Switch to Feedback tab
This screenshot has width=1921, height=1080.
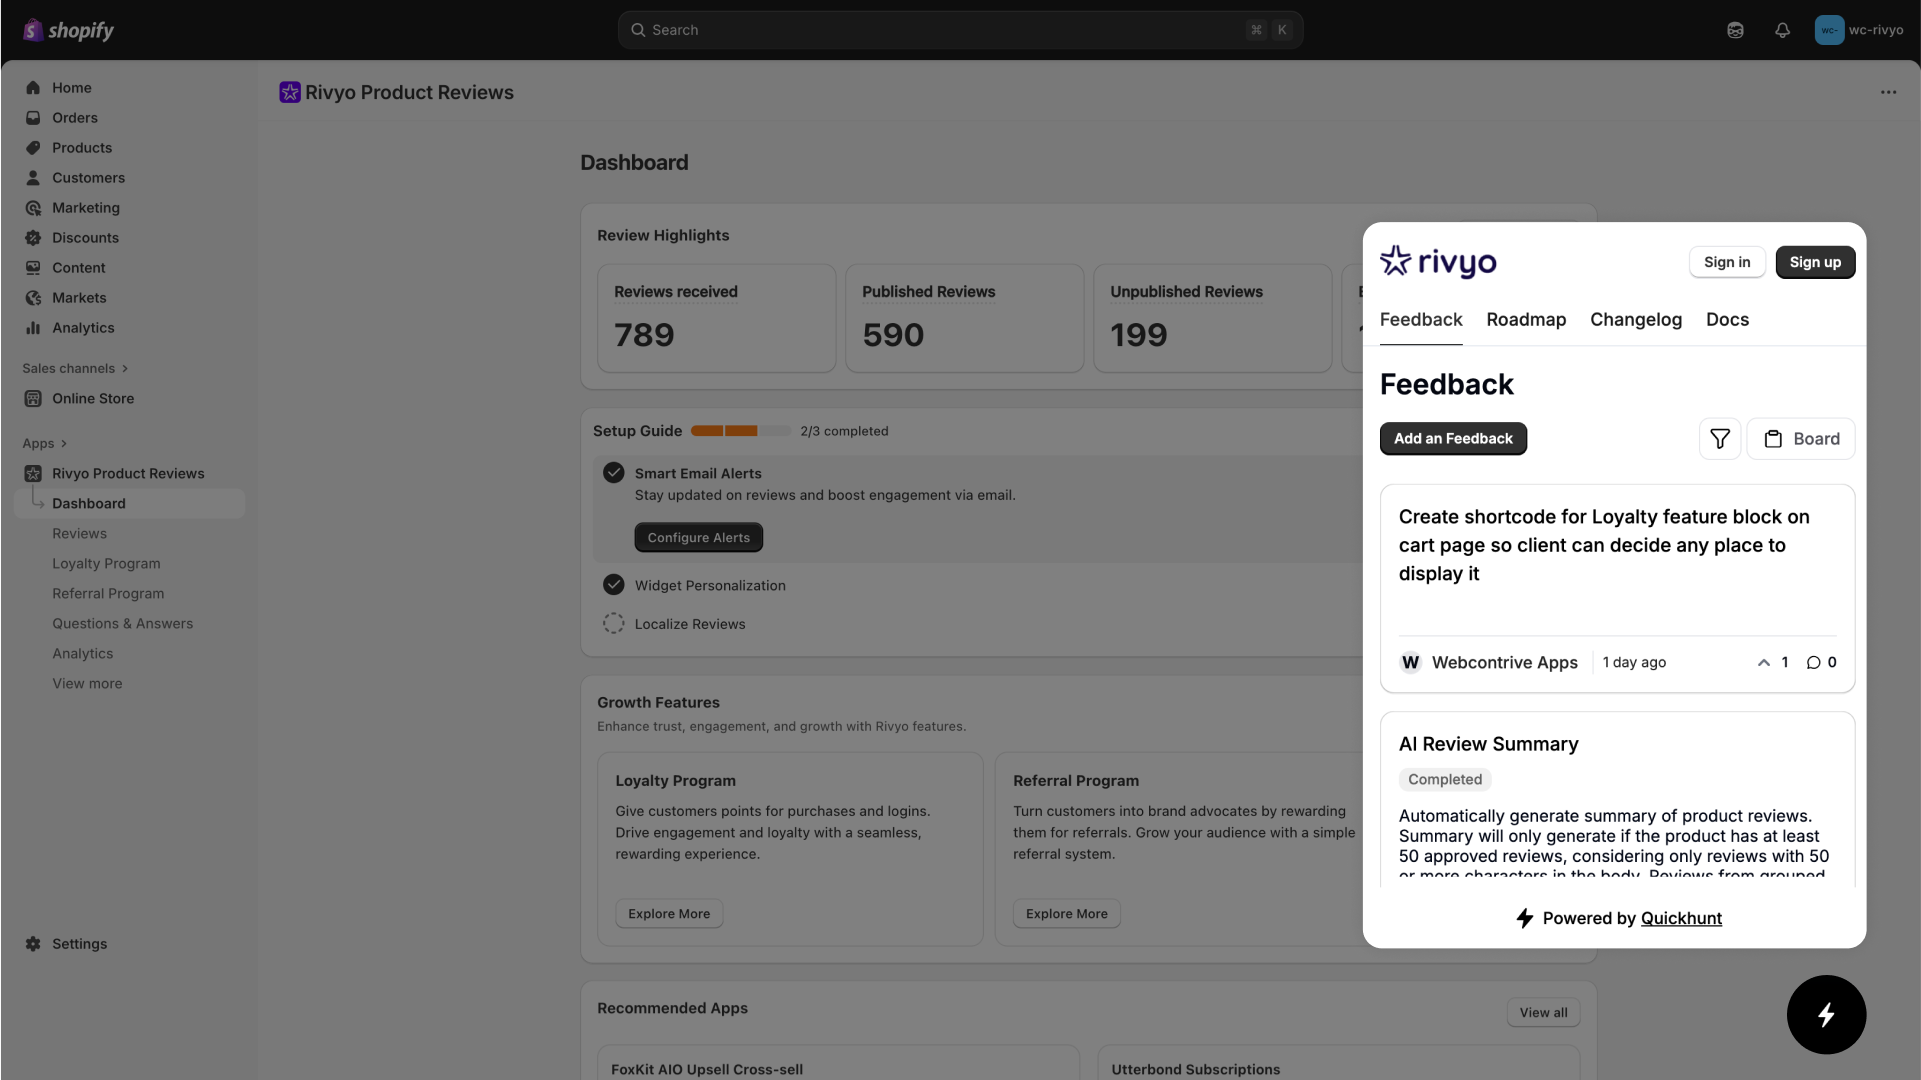pyautogui.click(x=1421, y=320)
